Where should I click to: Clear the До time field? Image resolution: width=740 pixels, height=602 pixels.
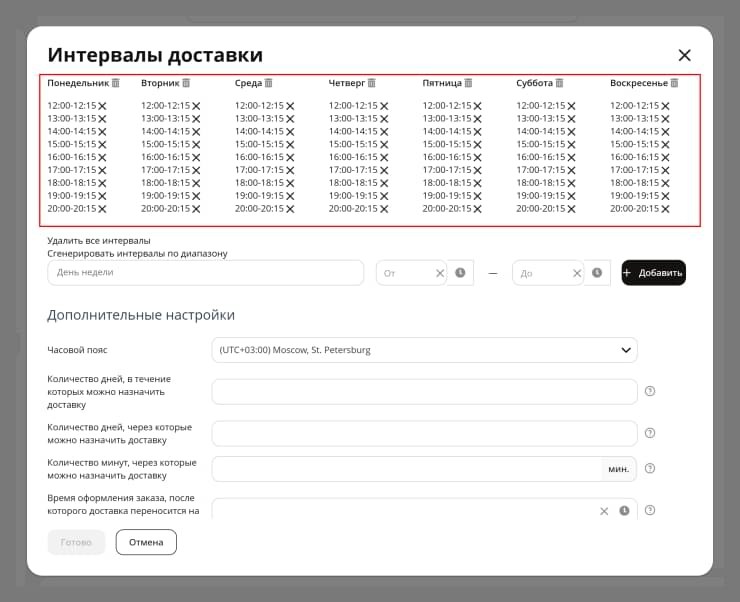(x=577, y=273)
